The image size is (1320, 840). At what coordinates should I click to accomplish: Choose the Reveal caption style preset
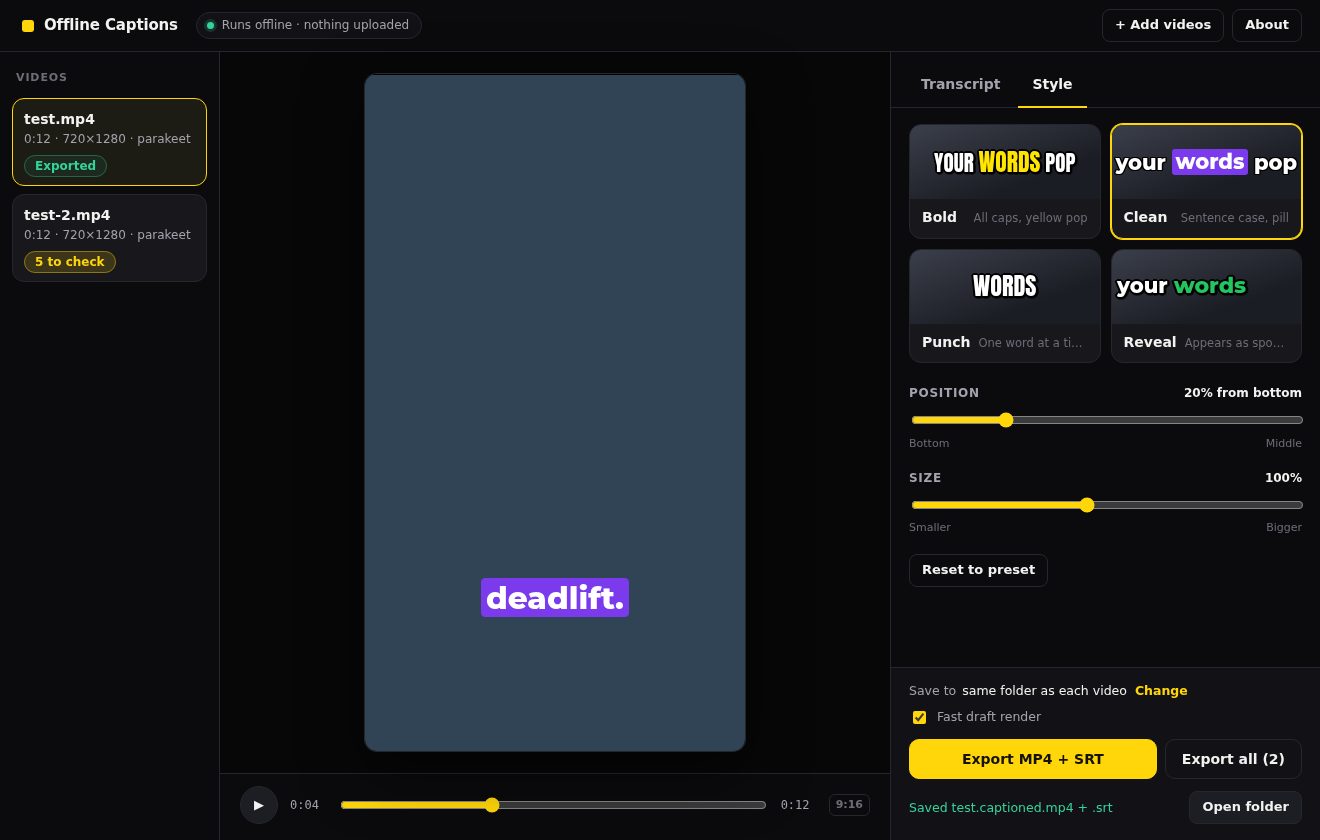coord(1206,306)
